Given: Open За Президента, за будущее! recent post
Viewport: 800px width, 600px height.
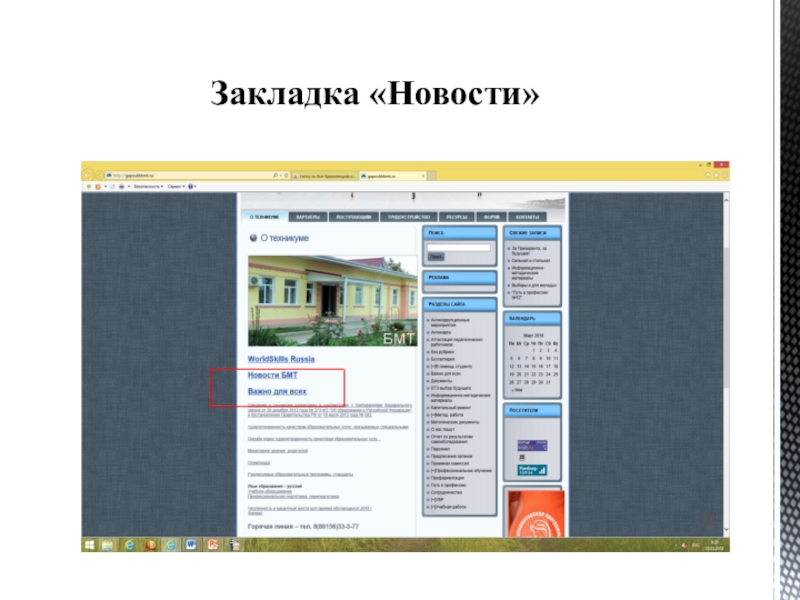Looking at the screenshot, I should (529, 251).
